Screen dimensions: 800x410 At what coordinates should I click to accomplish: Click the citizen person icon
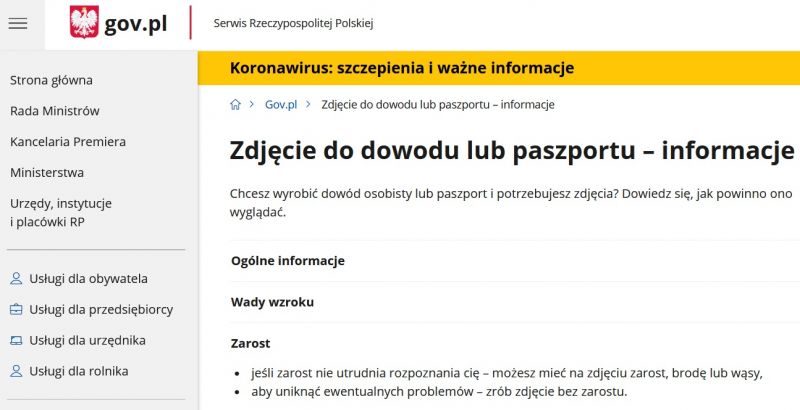(16, 279)
